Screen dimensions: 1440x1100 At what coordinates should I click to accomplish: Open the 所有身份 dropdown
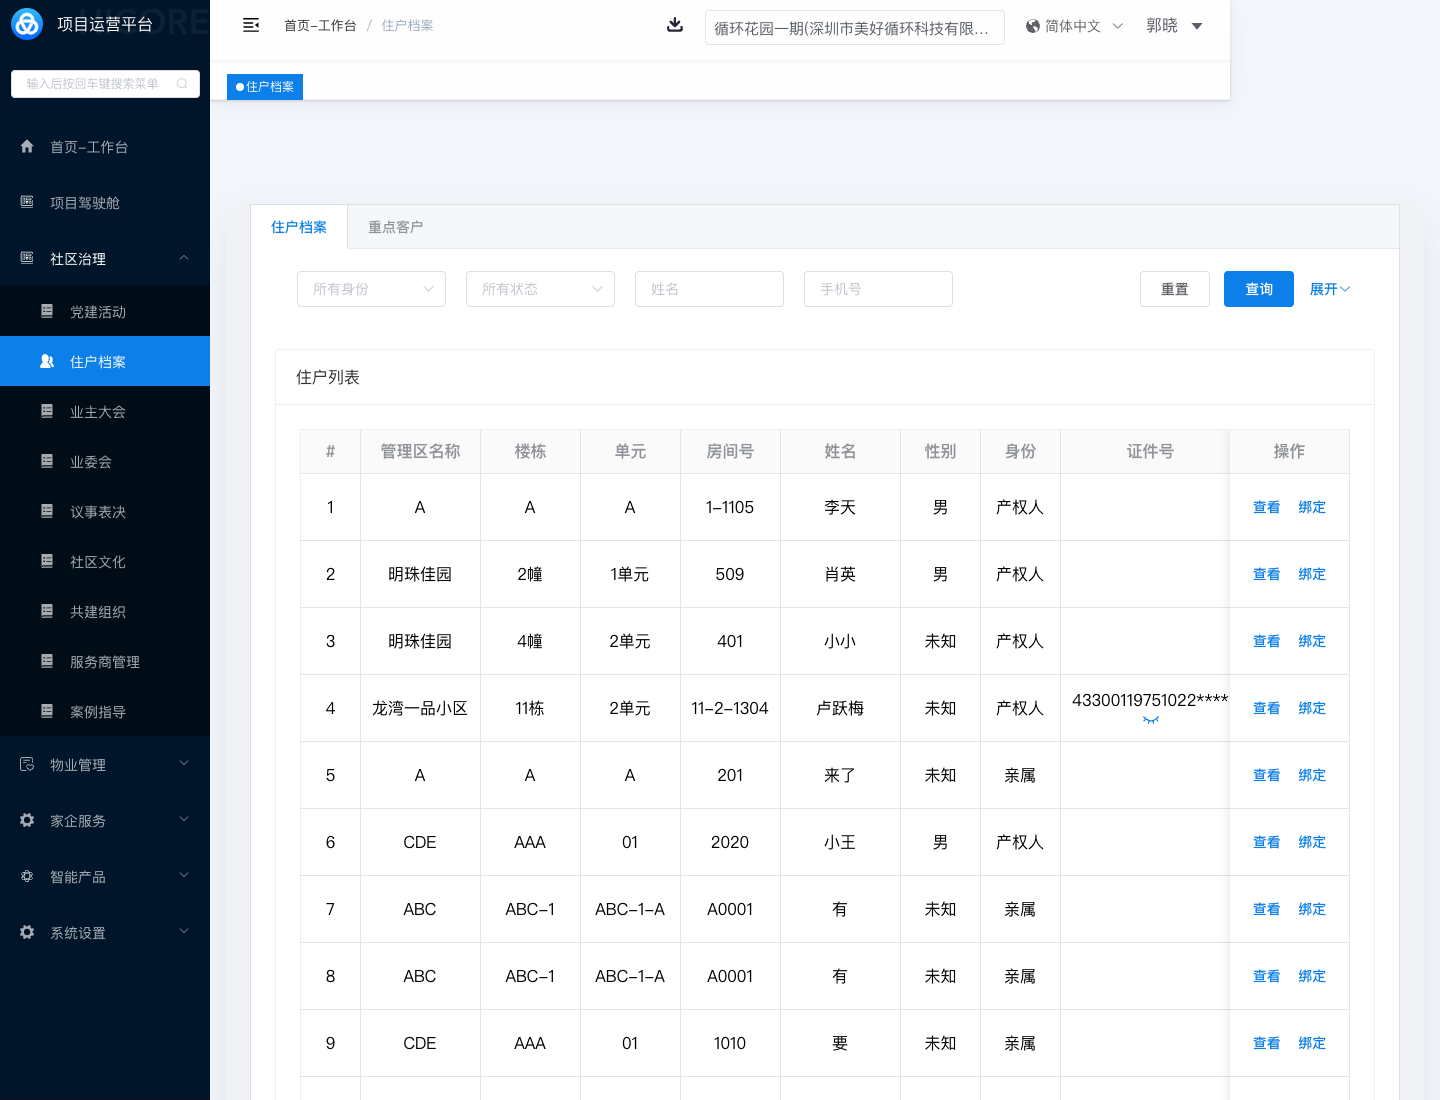(371, 289)
